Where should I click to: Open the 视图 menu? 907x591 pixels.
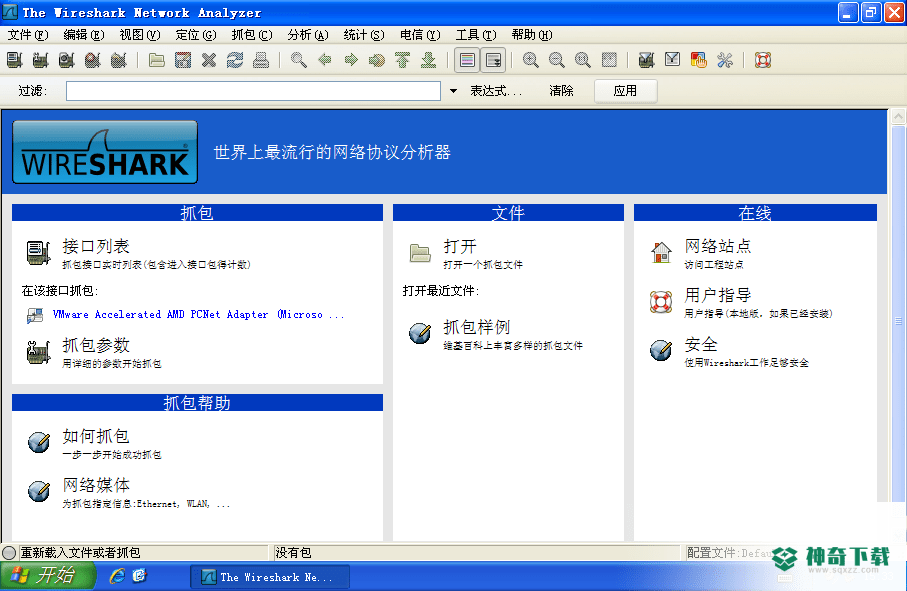click(x=139, y=35)
